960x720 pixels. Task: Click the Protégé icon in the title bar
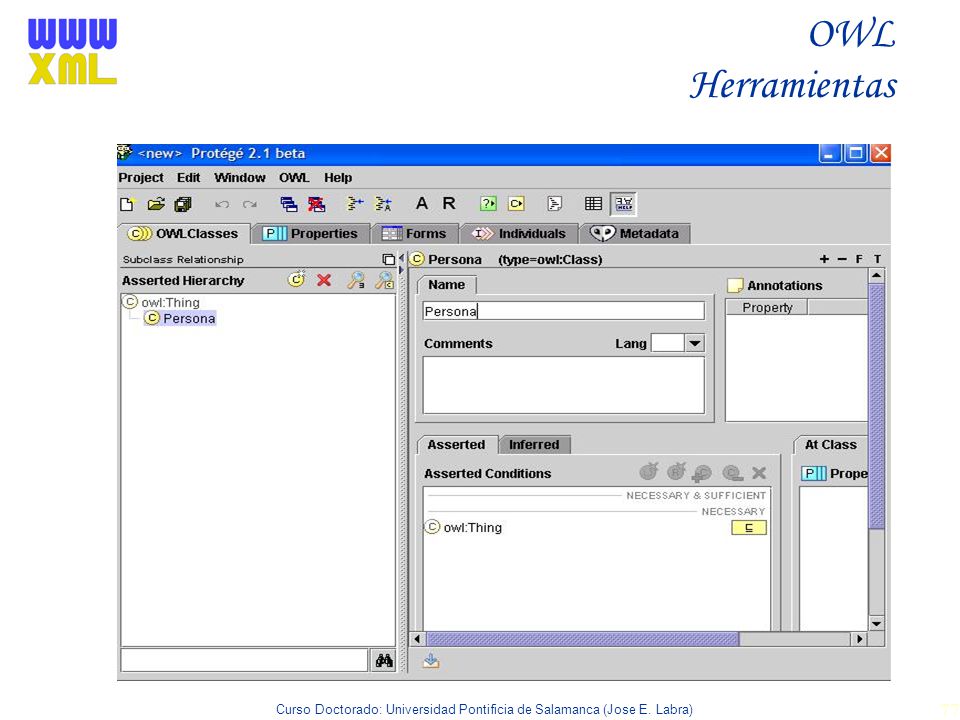[x=125, y=152]
